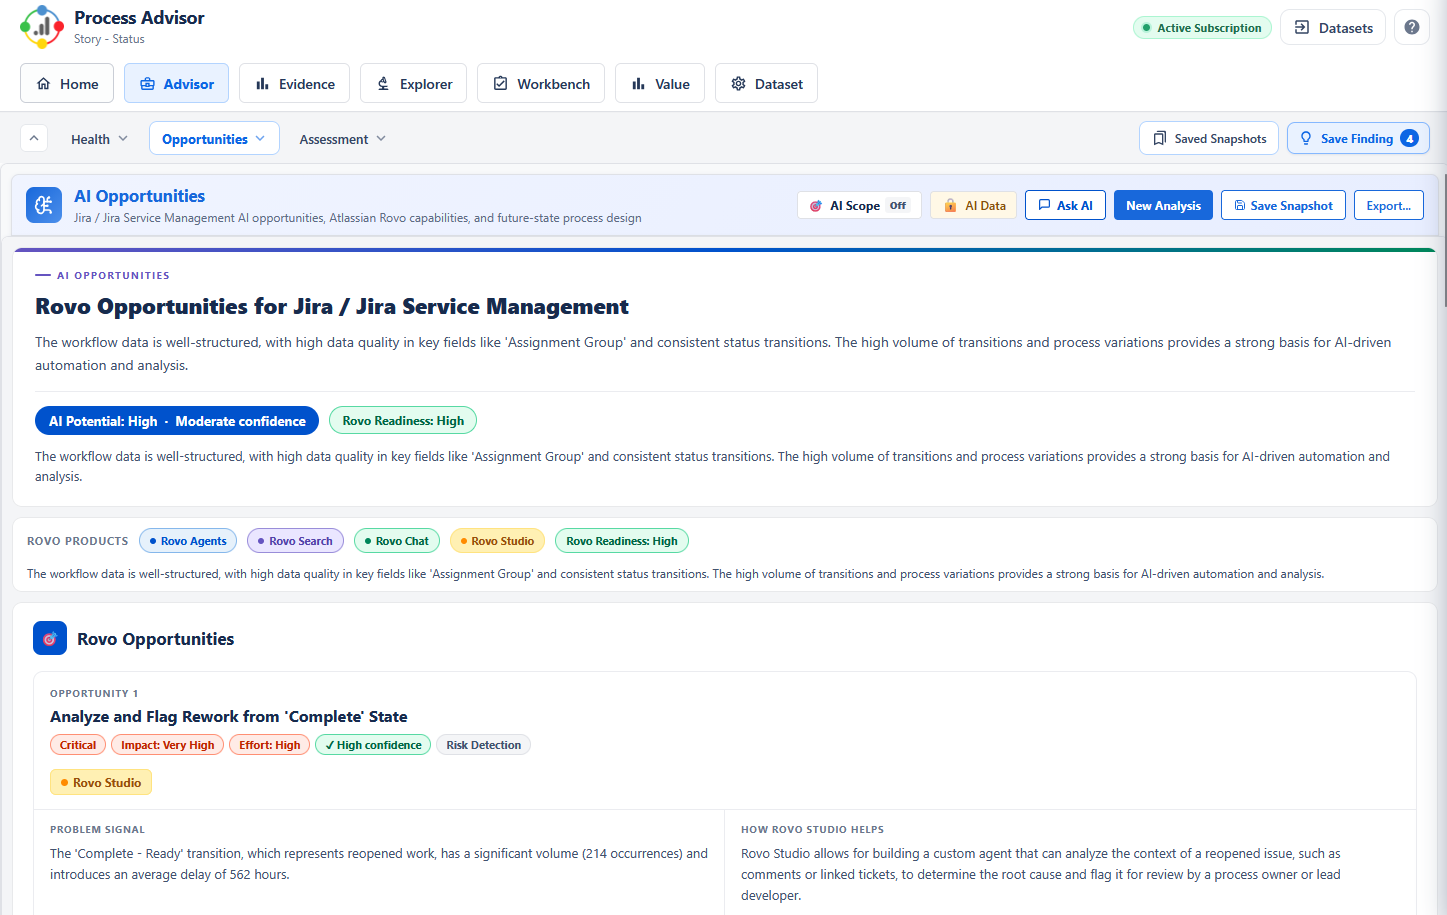1447x915 pixels.
Task: Click the 'PROBLEM SIGNAL' label
Action: (x=97, y=829)
